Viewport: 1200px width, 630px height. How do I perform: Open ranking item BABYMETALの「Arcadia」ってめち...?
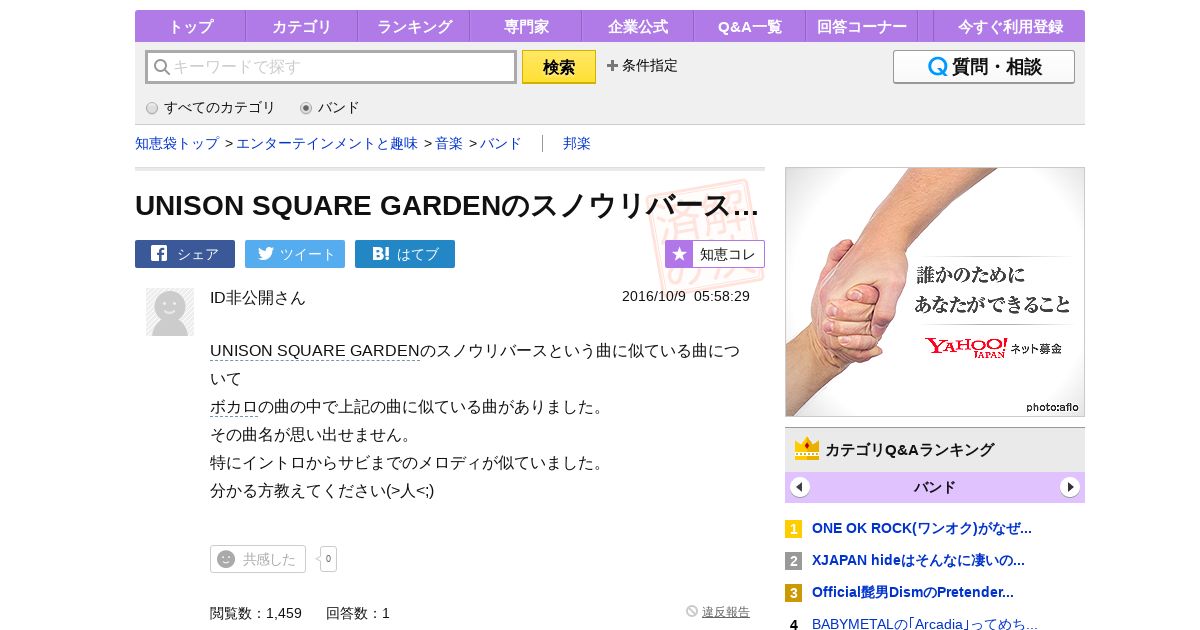click(925, 624)
